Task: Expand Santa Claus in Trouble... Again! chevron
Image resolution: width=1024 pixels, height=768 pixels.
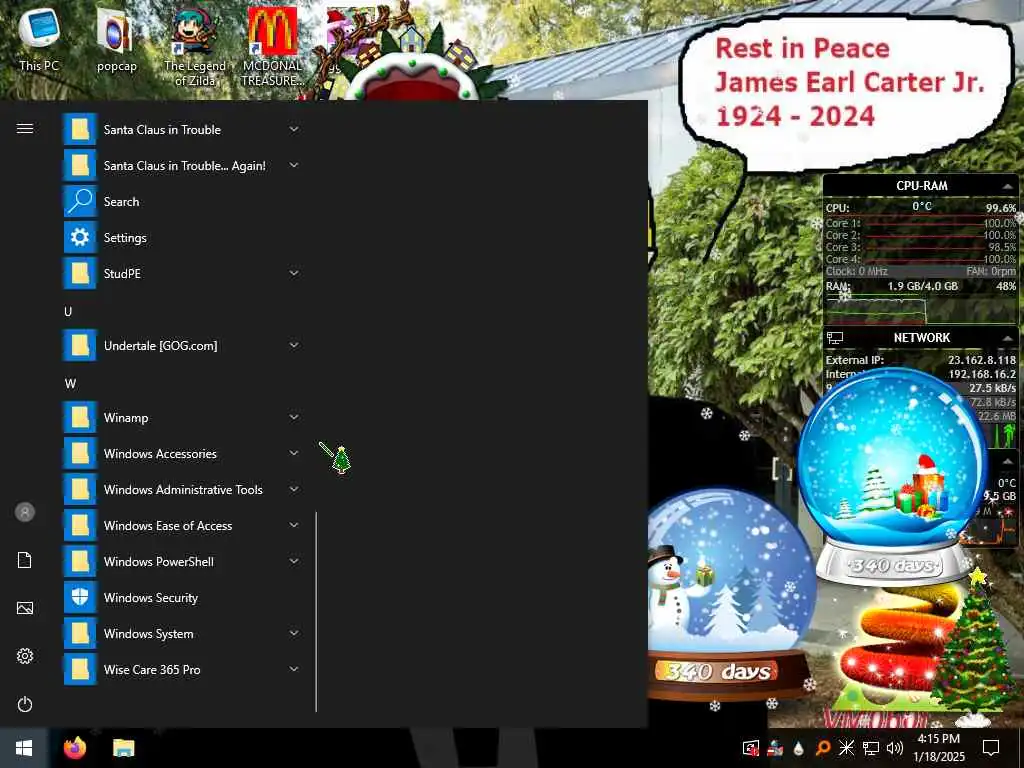Action: (294, 165)
